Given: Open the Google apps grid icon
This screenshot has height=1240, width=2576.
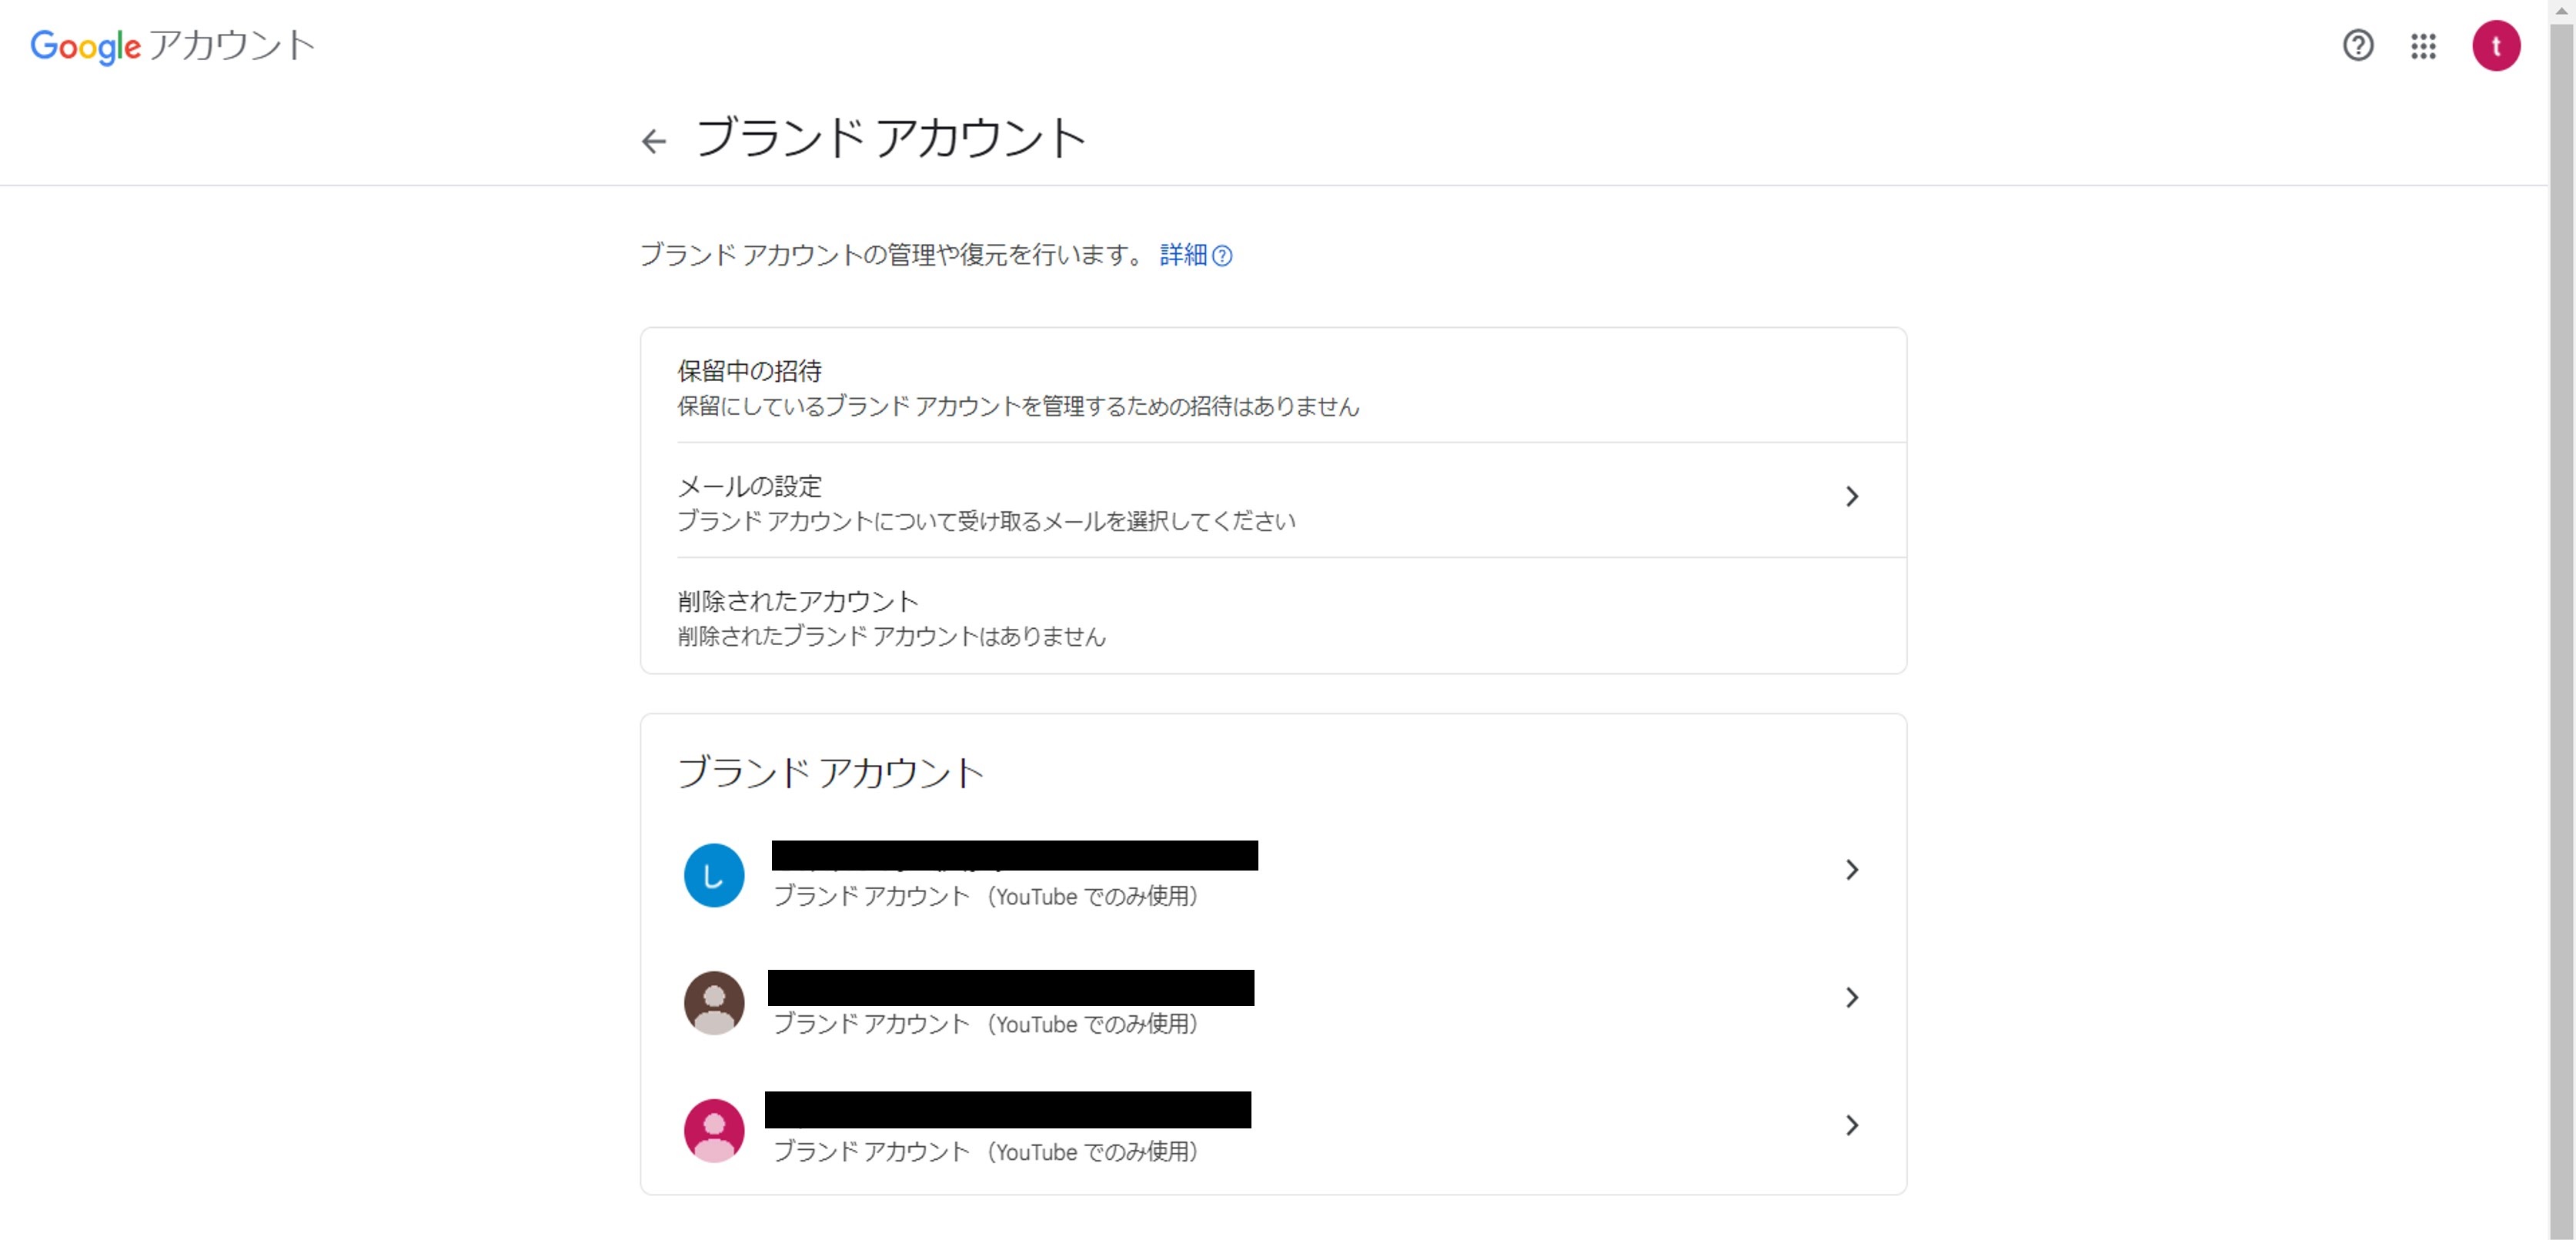Looking at the screenshot, I should pos(2424,46).
